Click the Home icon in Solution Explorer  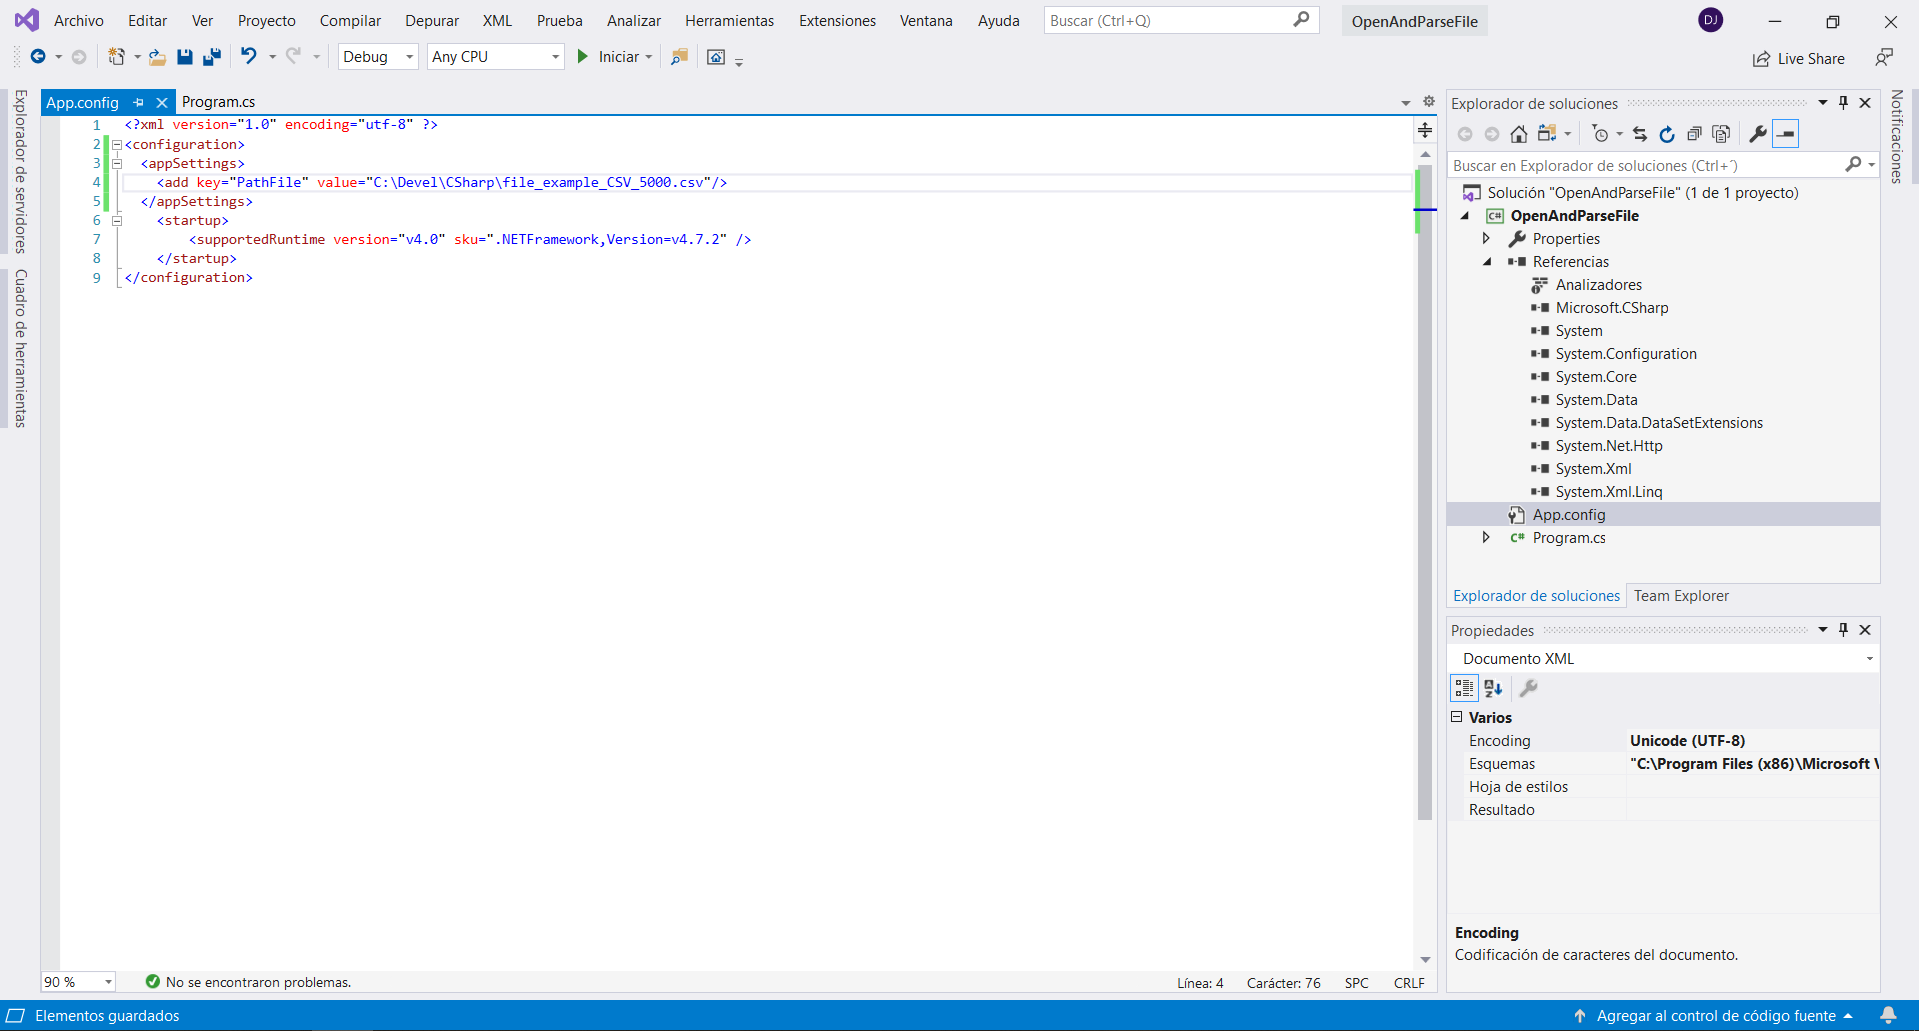pyautogui.click(x=1518, y=134)
